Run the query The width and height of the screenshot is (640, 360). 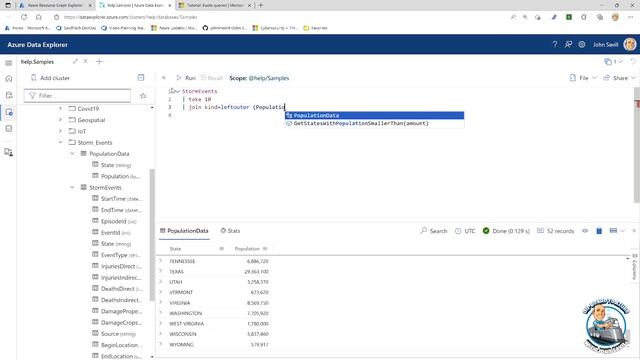coord(186,78)
